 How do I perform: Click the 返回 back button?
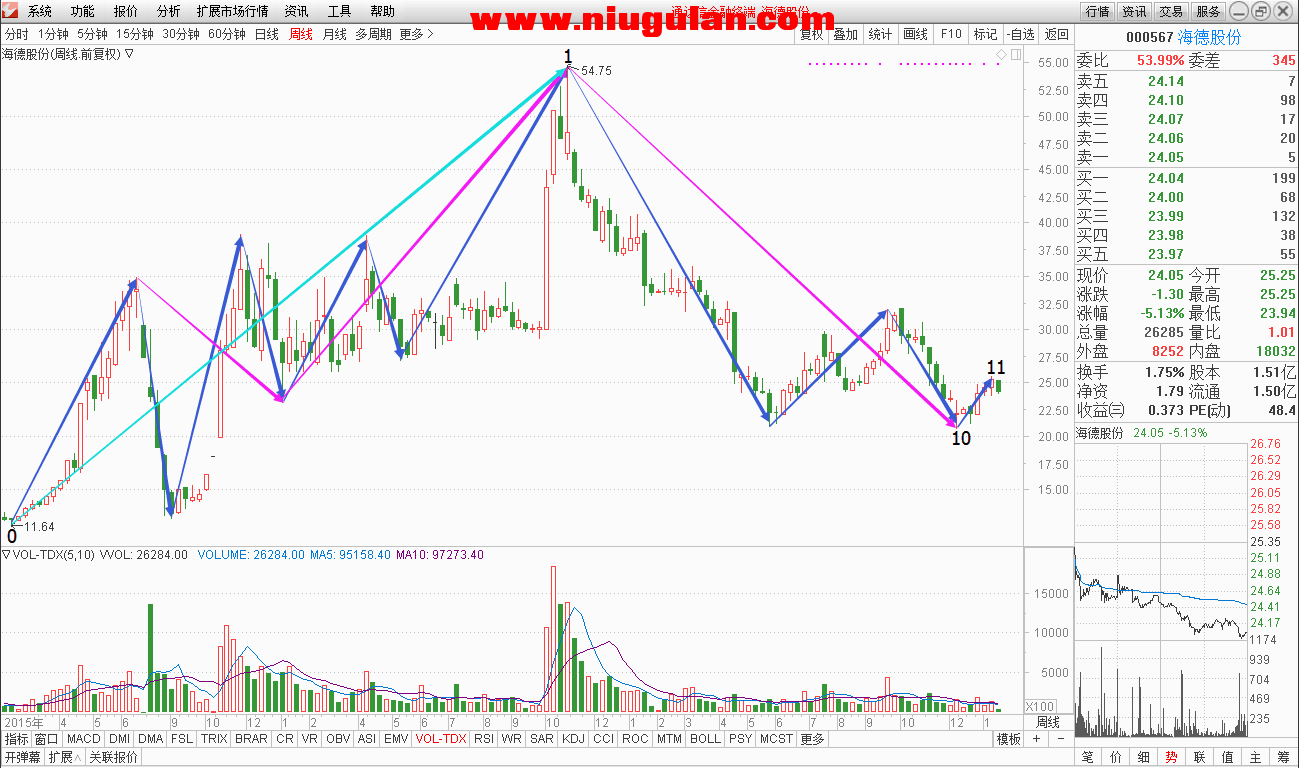click(1056, 34)
